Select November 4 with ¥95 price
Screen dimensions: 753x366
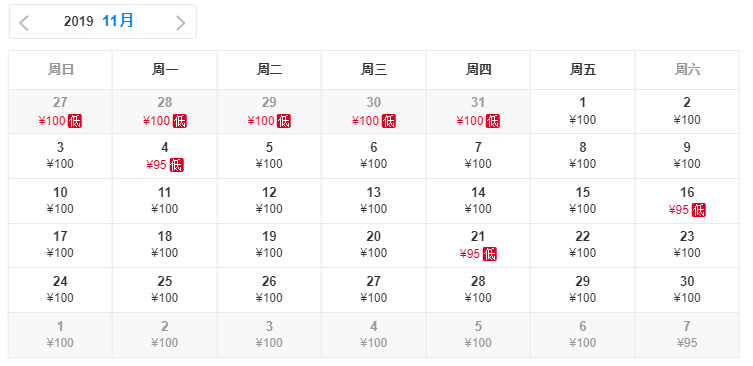(165, 156)
